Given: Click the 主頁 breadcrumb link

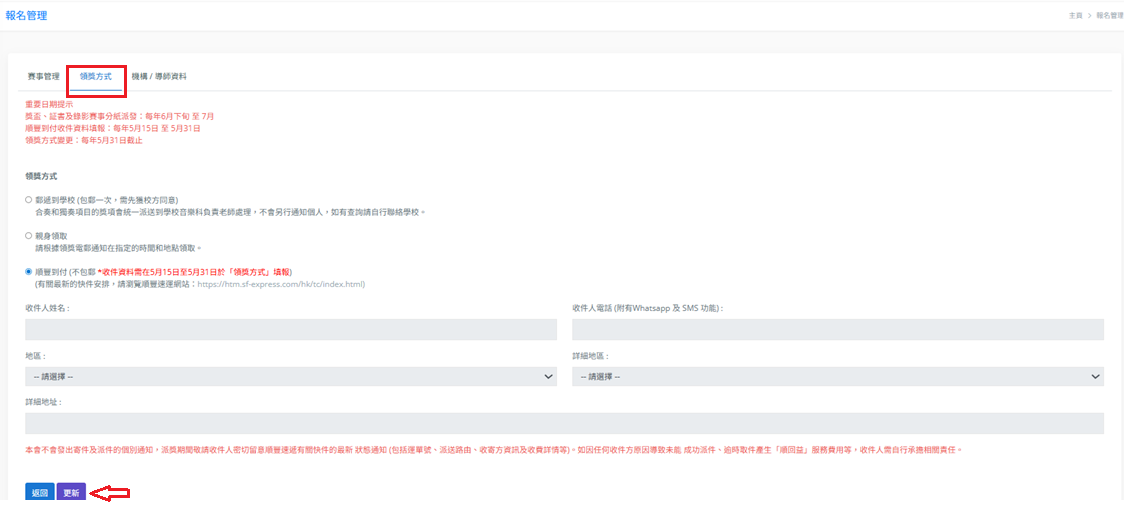Looking at the screenshot, I should click(x=1075, y=15).
